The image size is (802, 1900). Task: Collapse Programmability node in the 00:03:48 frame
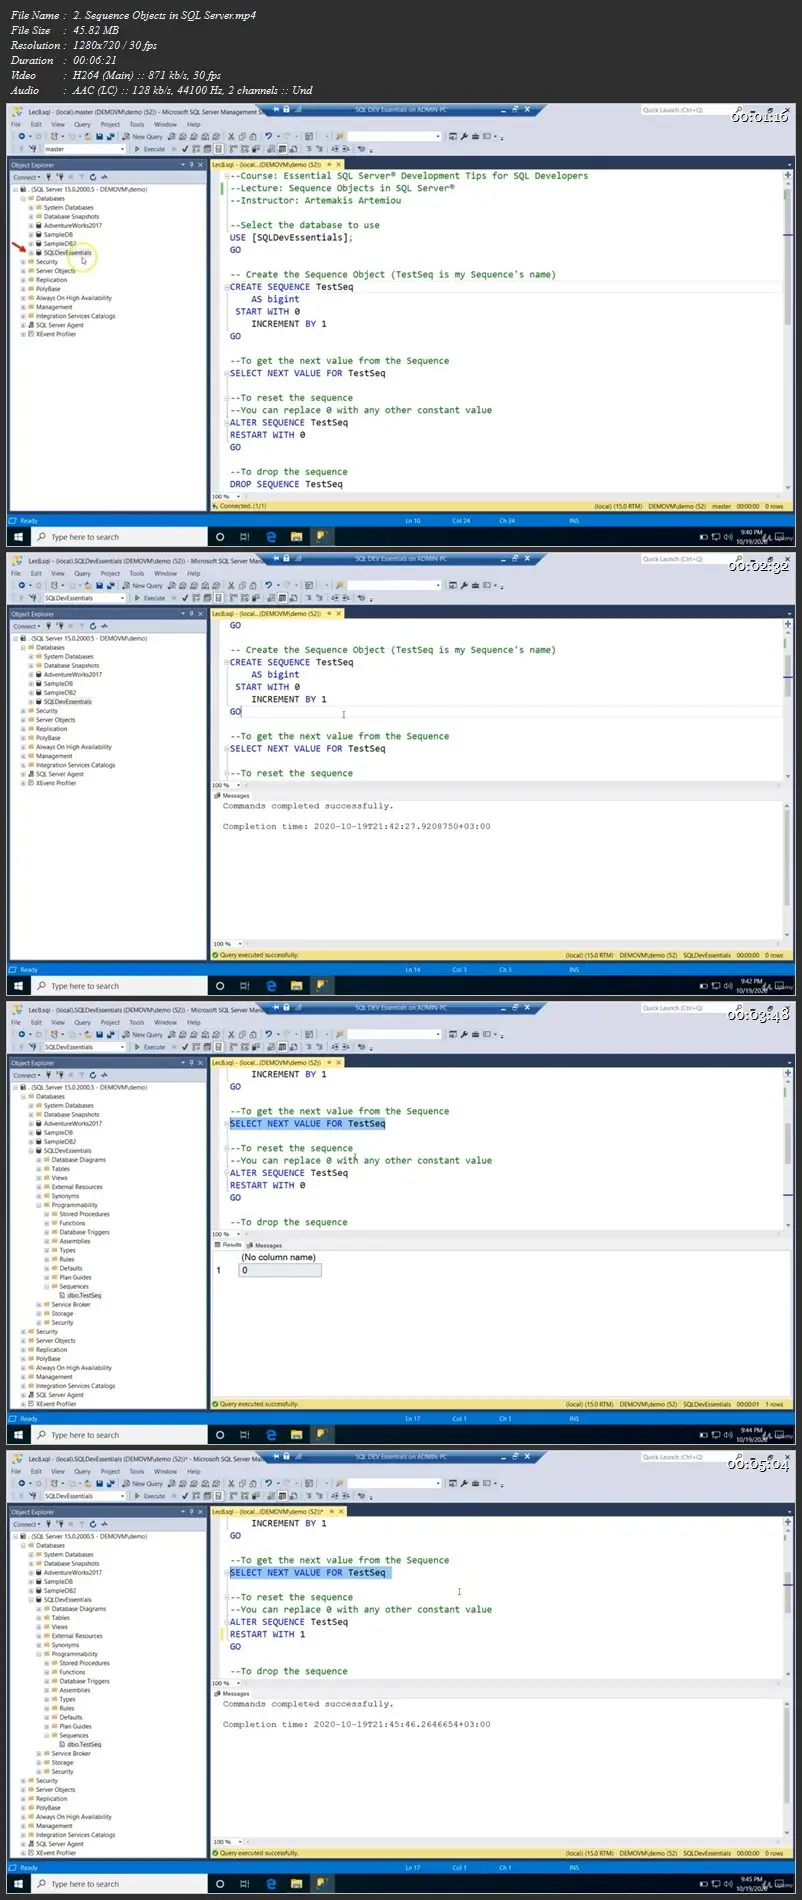tap(39, 1205)
